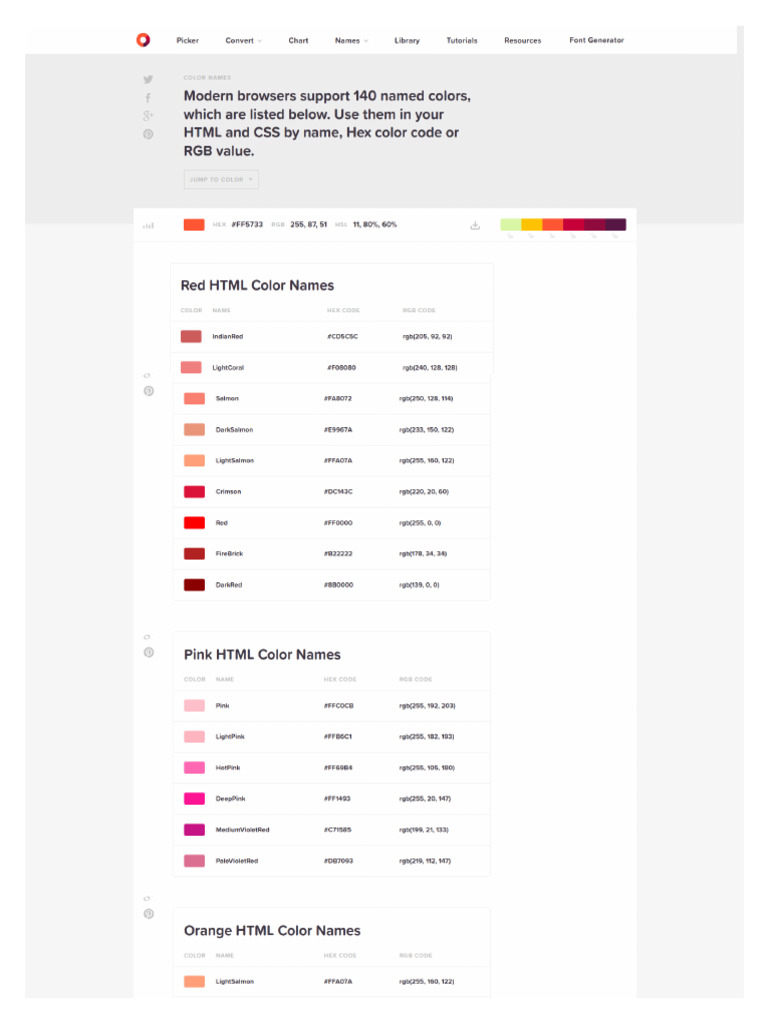
Task: Click the HTML Color Codes logo
Action: 143,40
